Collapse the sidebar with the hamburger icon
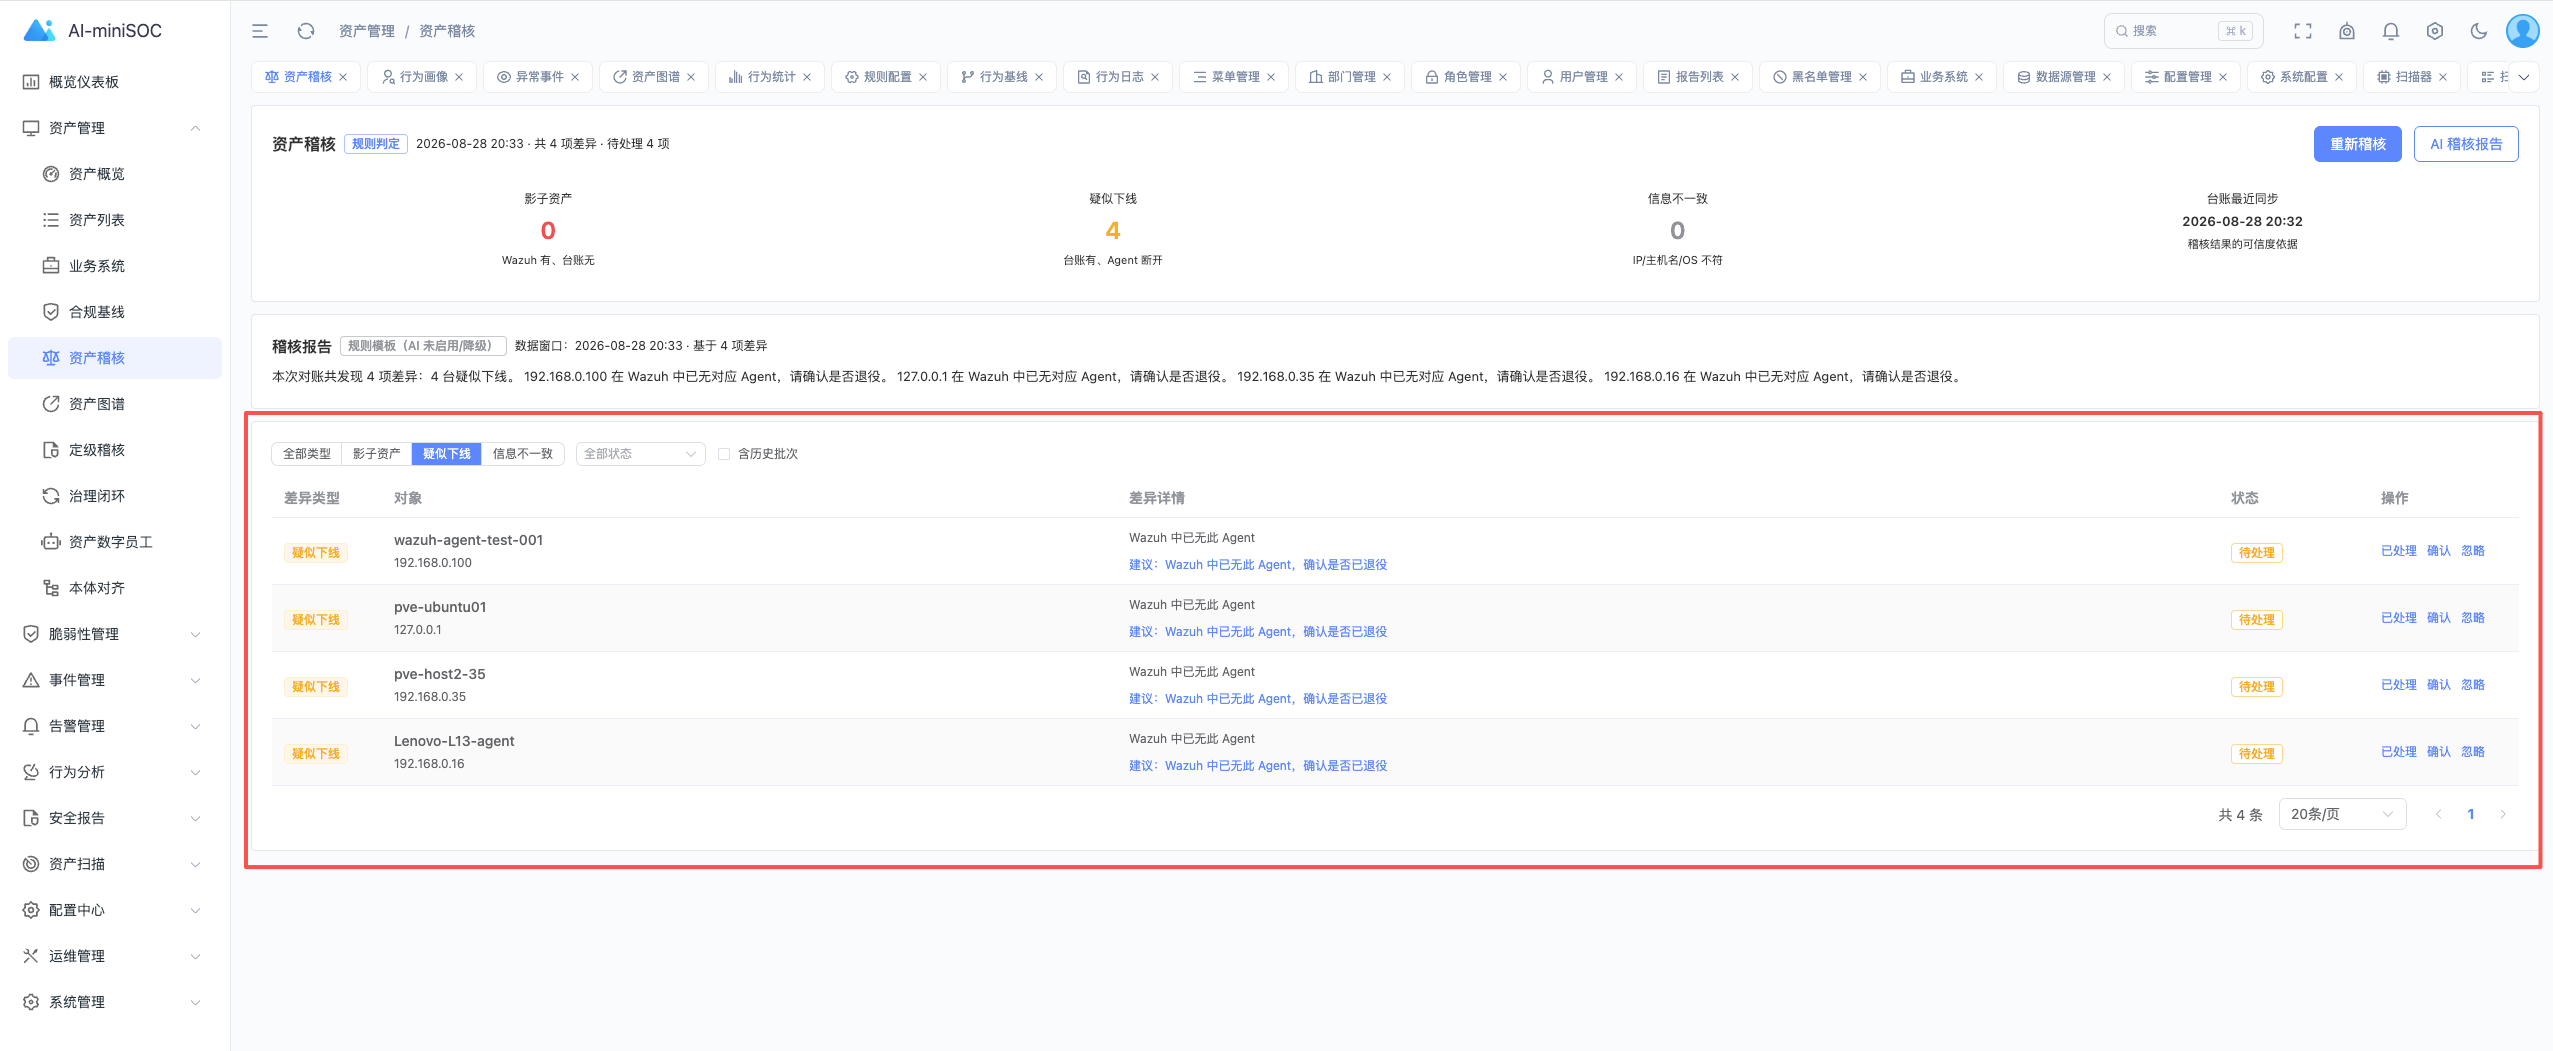 [x=260, y=31]
